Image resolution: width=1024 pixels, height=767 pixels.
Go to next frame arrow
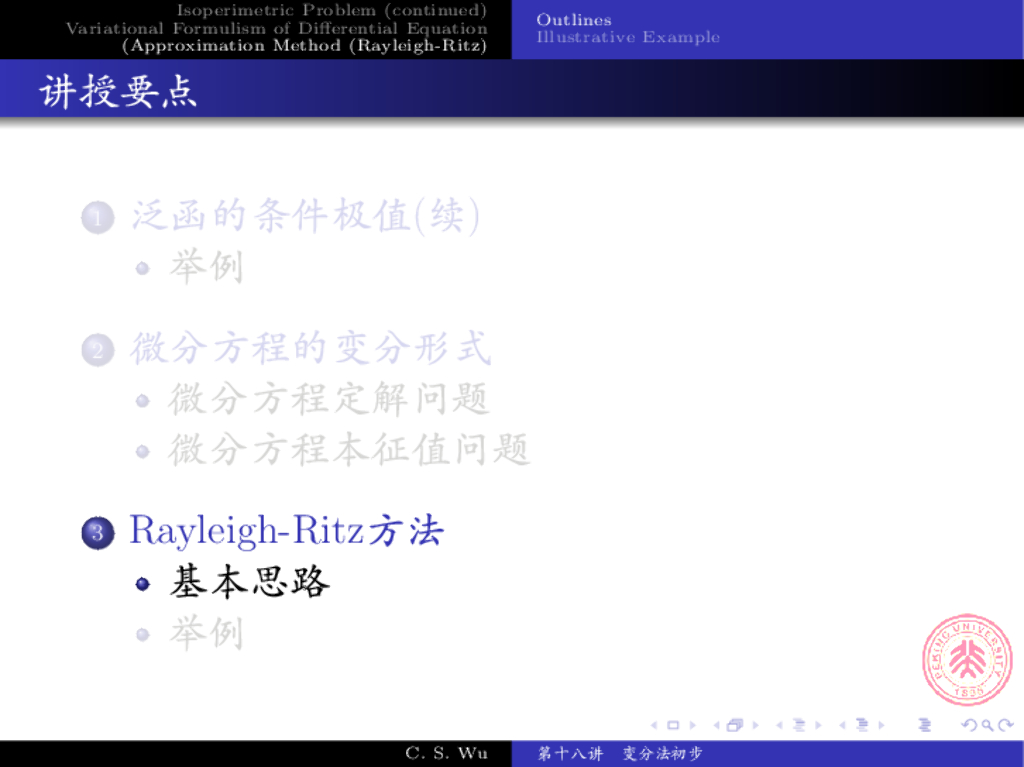point(756,725)
